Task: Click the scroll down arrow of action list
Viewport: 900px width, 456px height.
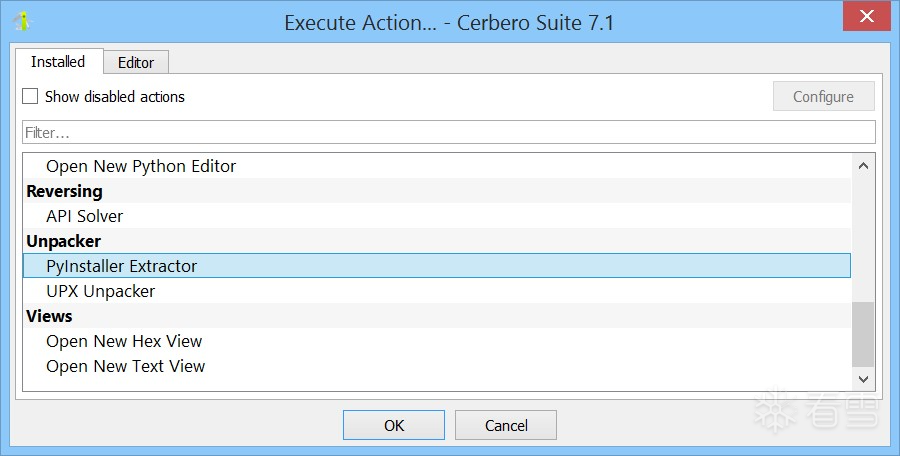Action: tap(863, 378)
